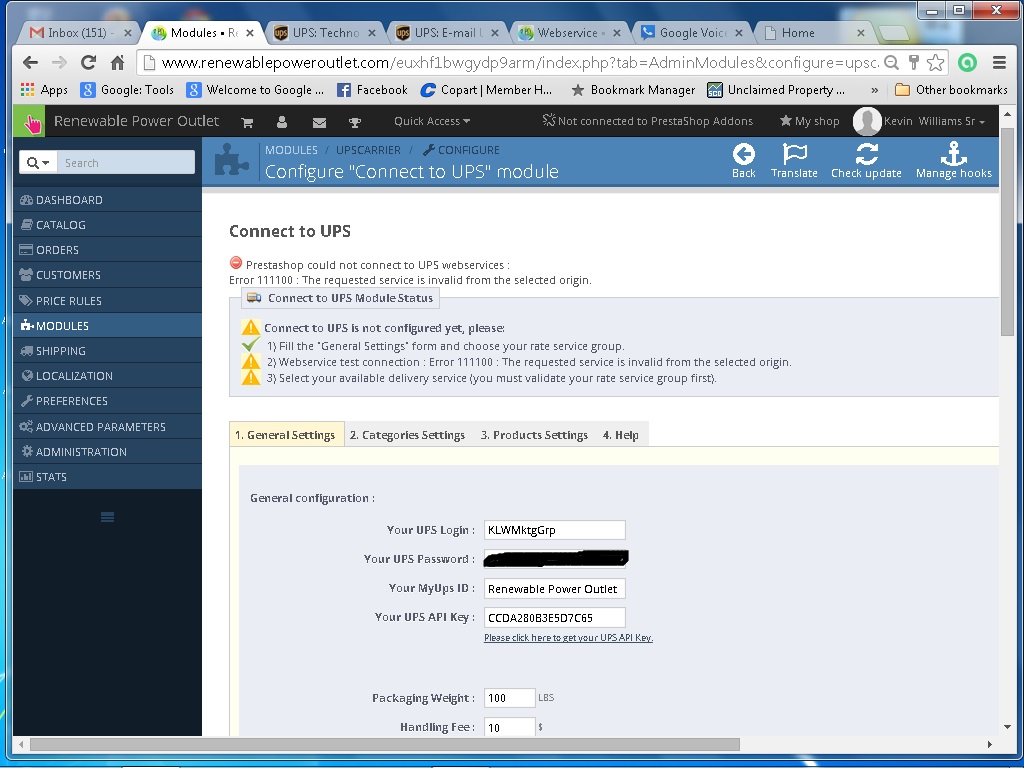Screen dimensions: 1024x768
Task: Show hidden bookmarks with chevron
Action: click(874, 90)
